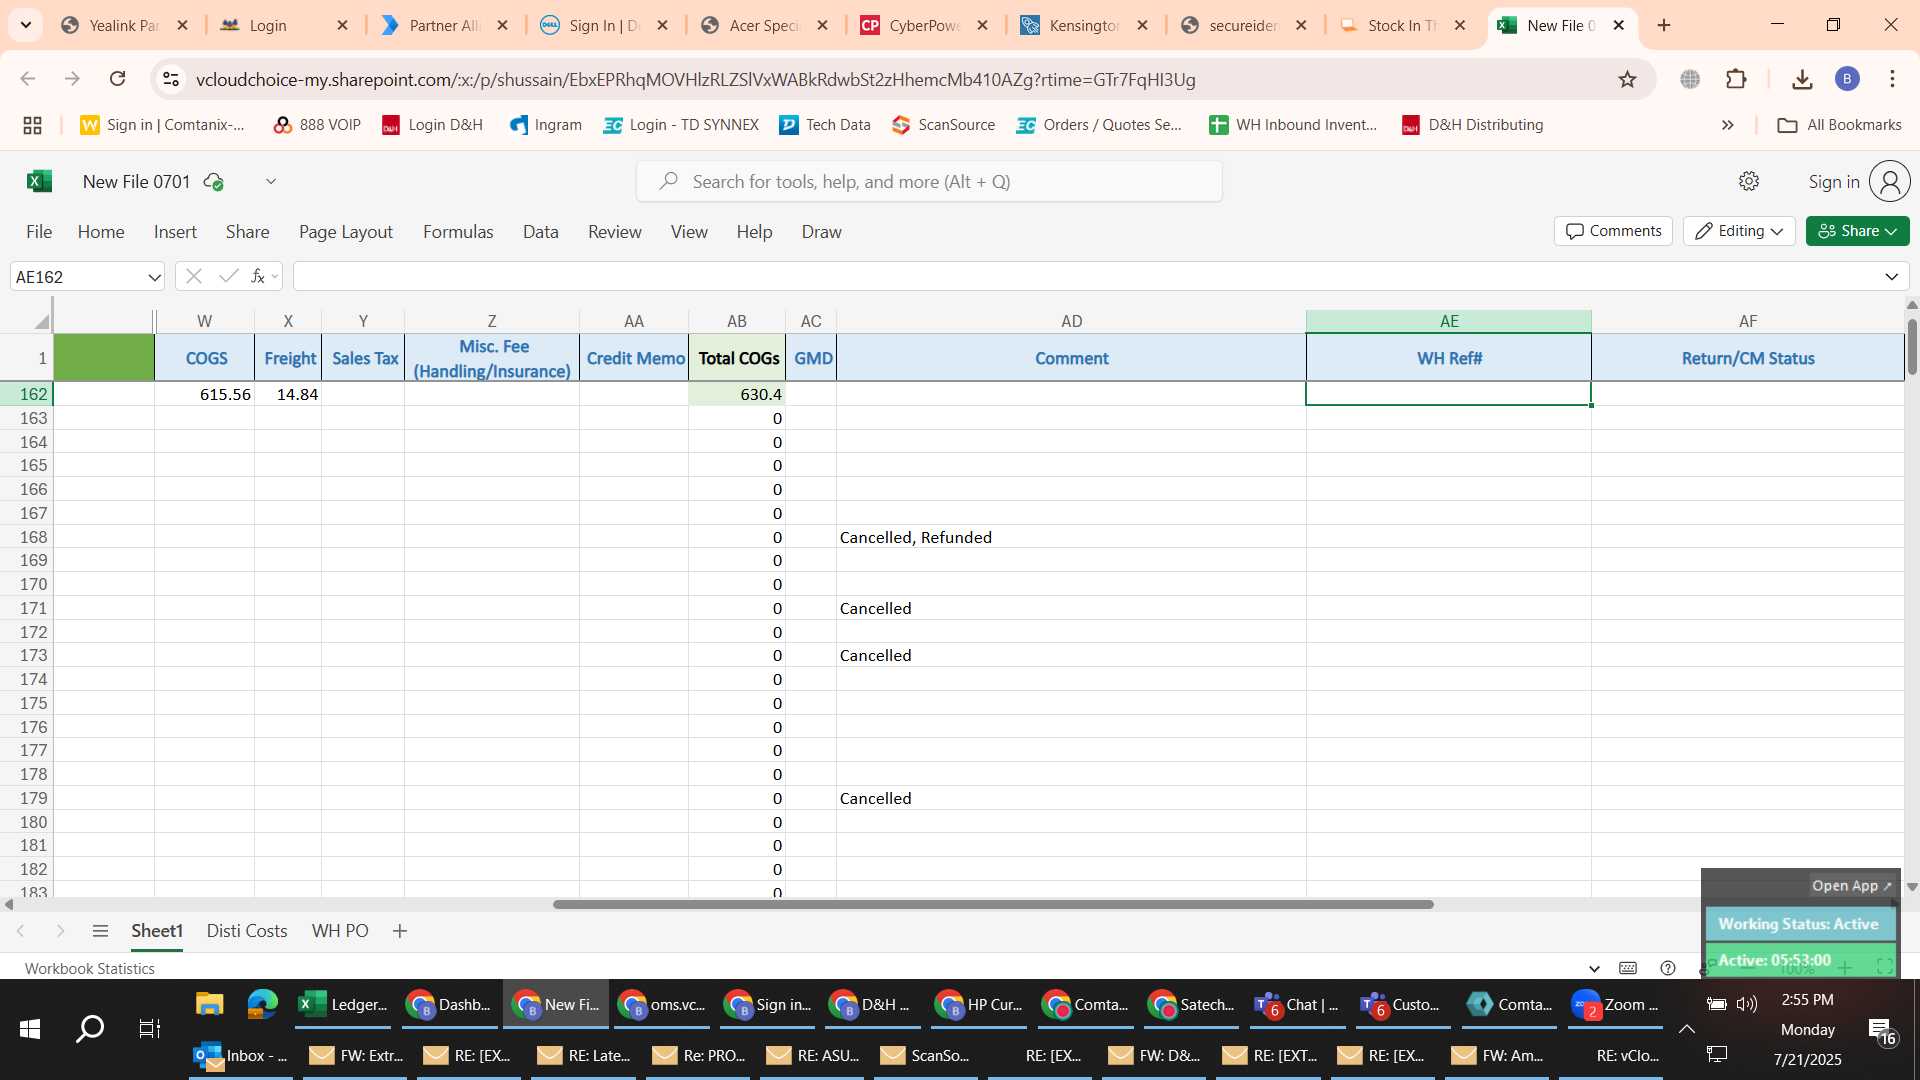Click the Sign in link
Screen dimensions: 1920x1080
1834,182
